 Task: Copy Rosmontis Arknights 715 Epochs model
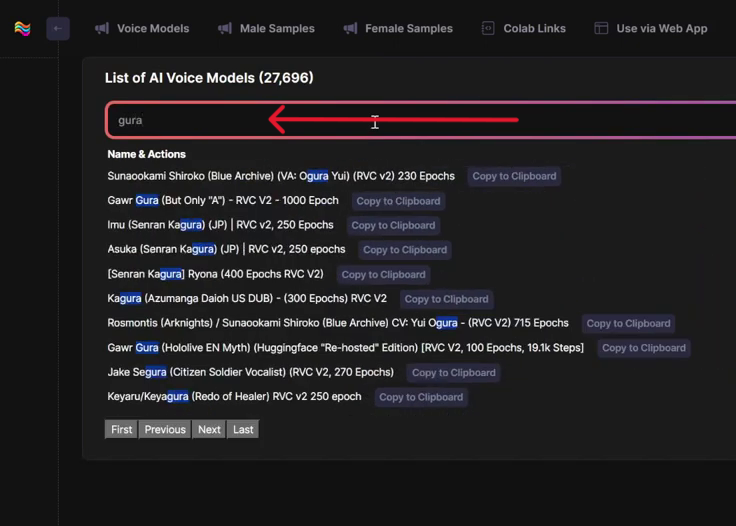click(629, 324)
